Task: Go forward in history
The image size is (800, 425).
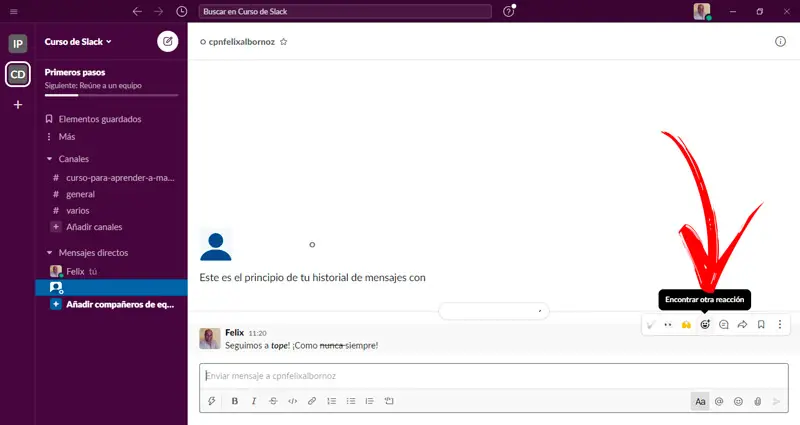Action: pyautogui.click(x=159, y=11)
